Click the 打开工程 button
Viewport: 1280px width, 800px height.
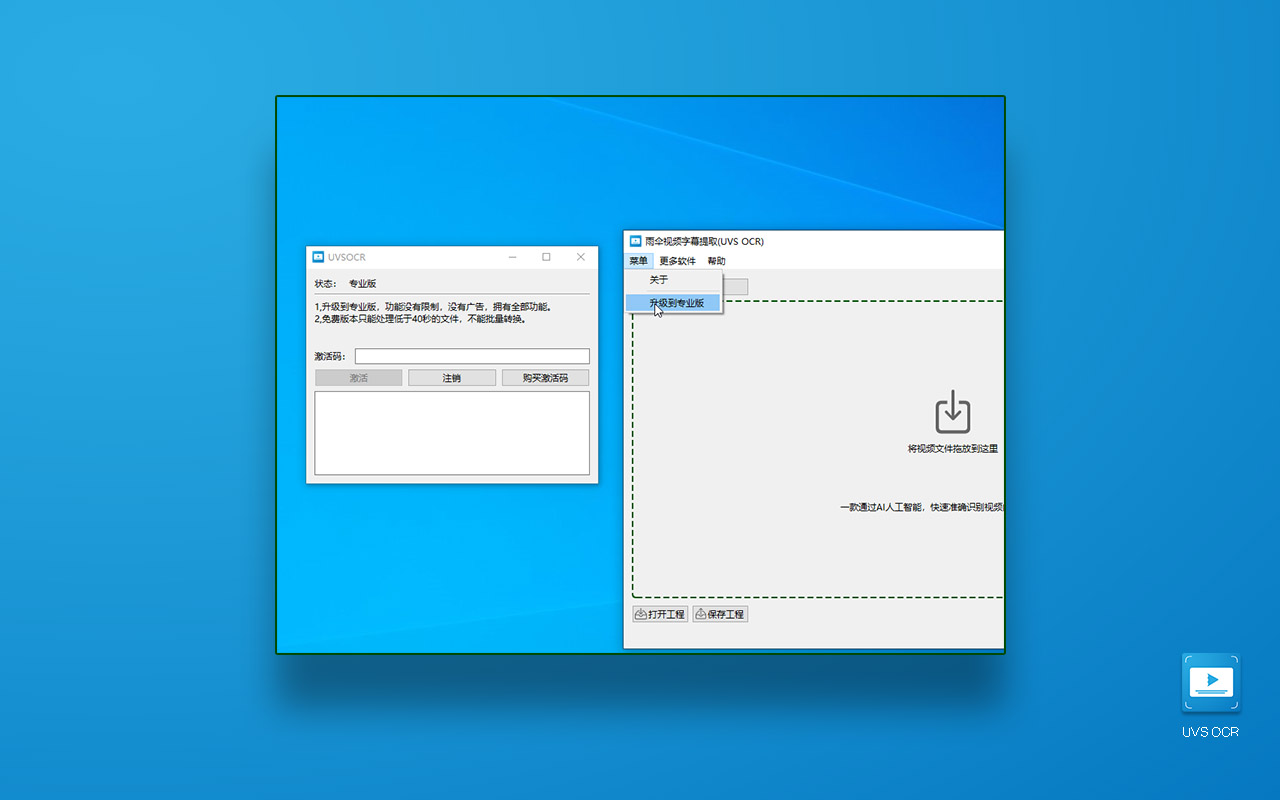(x=660, y=614)
